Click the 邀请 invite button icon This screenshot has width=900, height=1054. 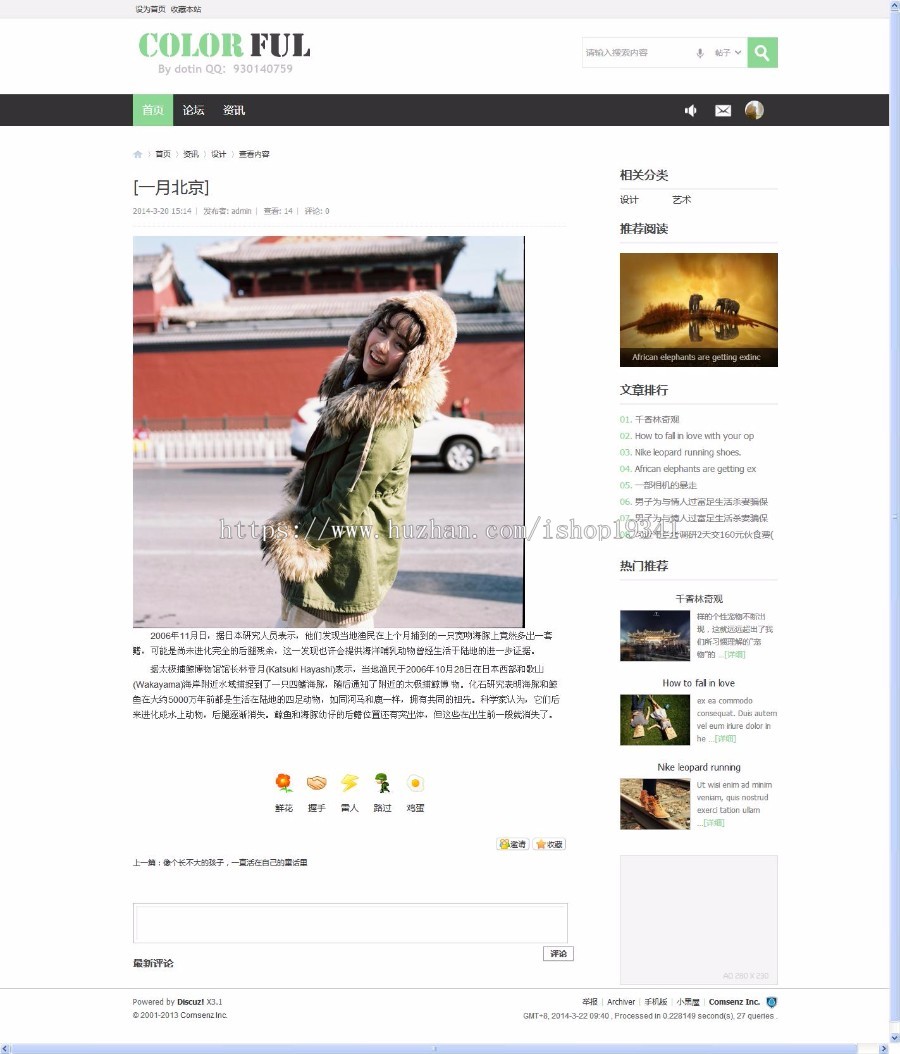pos(513,843)
